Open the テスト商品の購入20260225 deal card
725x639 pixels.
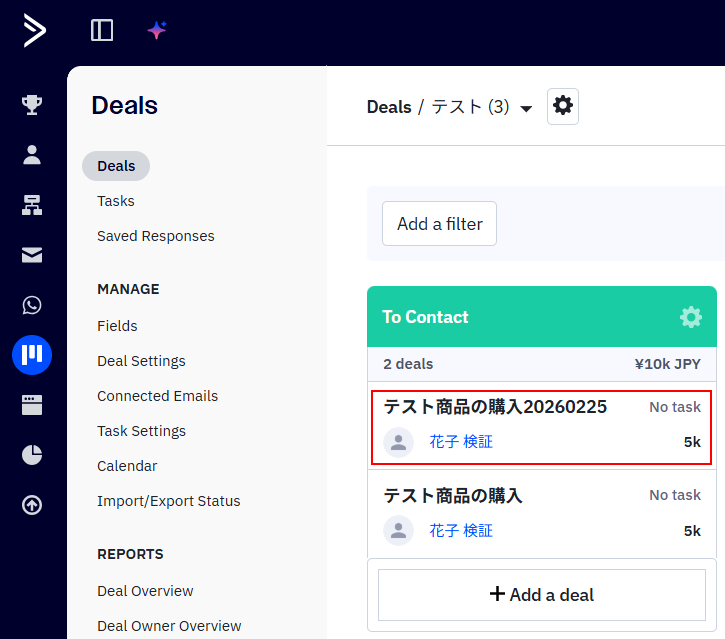496,407
